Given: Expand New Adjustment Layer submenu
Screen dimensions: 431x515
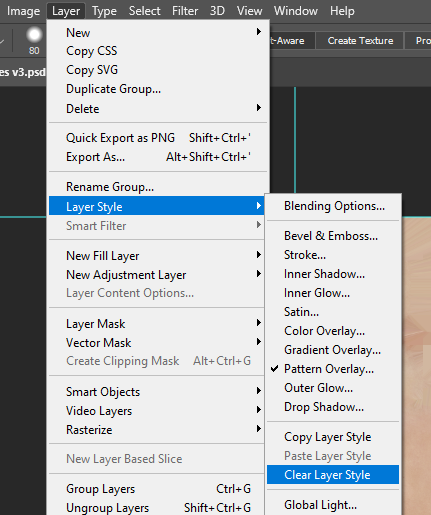Looking at the screenshot, I should point(157,275).
